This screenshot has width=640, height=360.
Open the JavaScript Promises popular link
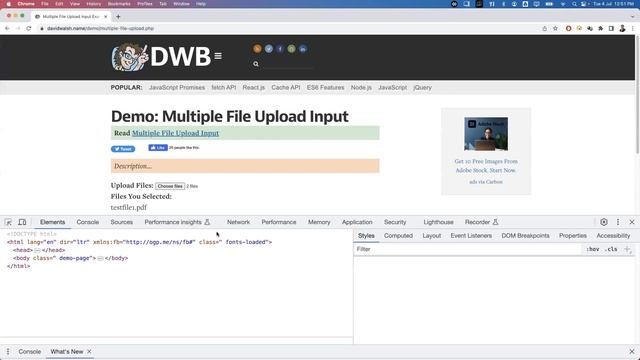[x=177, y=88]
